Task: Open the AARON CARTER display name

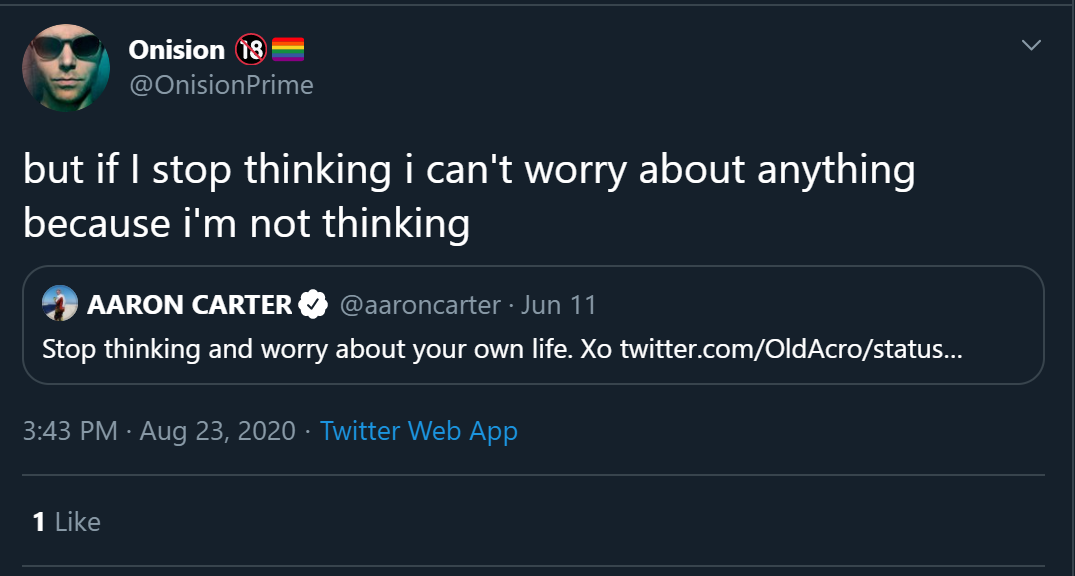Action: [x=190, y=304]
